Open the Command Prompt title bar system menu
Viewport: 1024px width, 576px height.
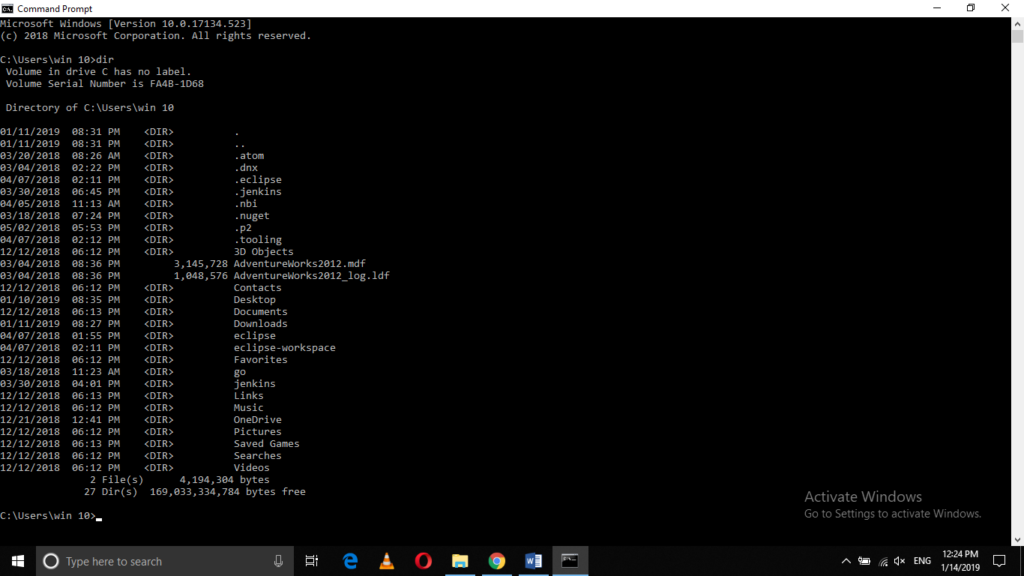[x=8, y=8]
